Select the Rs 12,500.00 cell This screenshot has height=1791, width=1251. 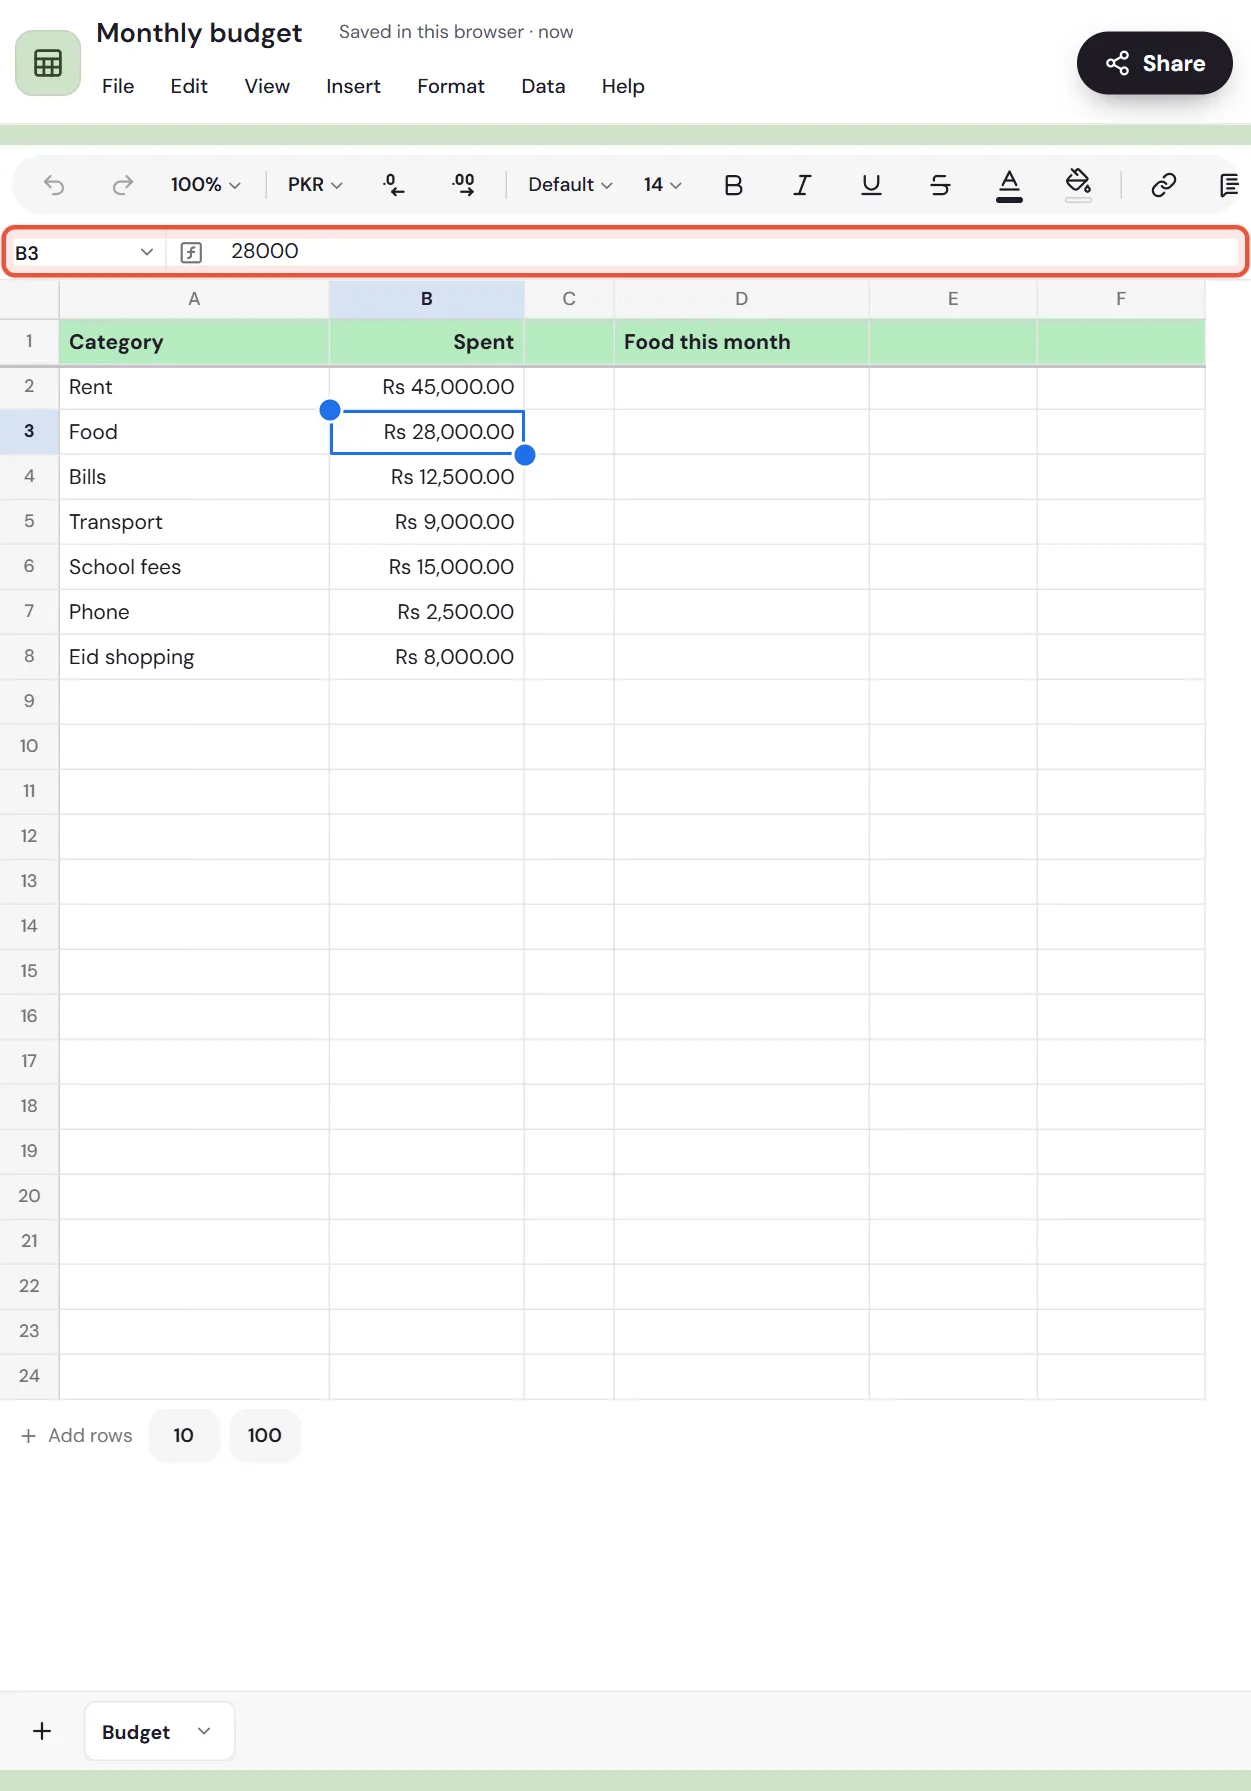pos(427,477)
